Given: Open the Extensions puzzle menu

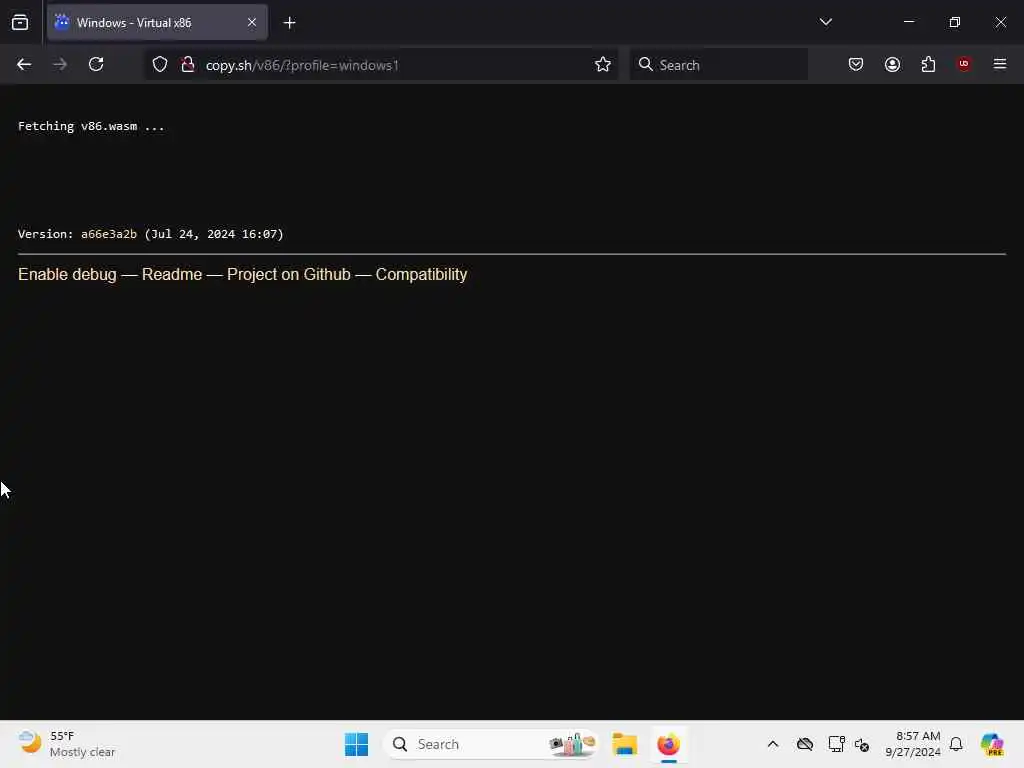Looking at the screenshot, I should 928,64.
